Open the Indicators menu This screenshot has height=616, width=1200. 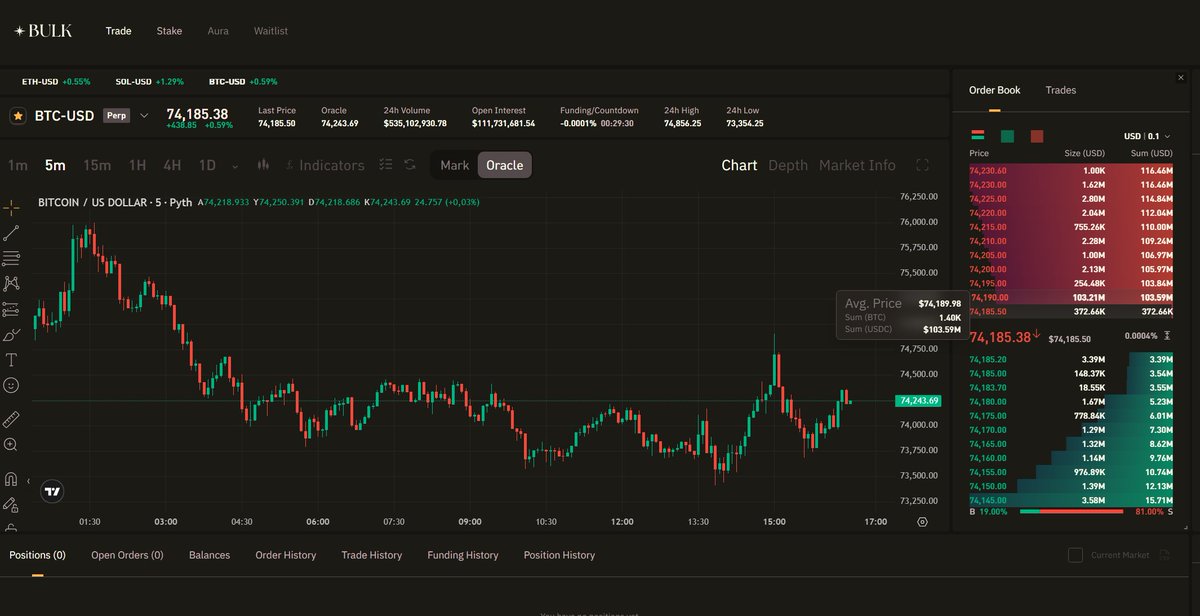point(324,165)
